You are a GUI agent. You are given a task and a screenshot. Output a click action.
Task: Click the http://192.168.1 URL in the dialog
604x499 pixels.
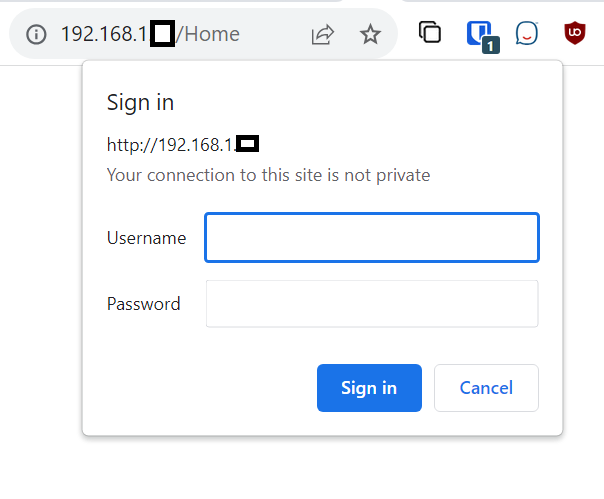tap(171, 145)
